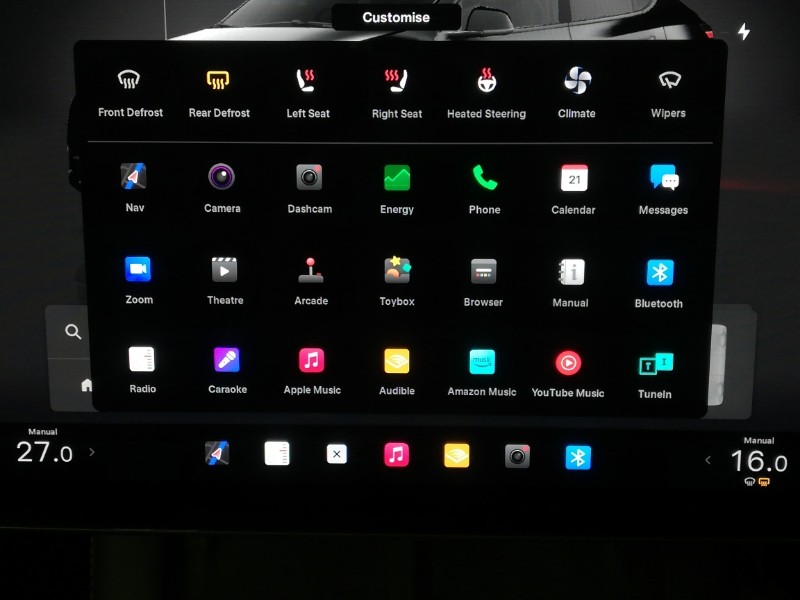Toggle Rear Defrost

tap(219, 81)
